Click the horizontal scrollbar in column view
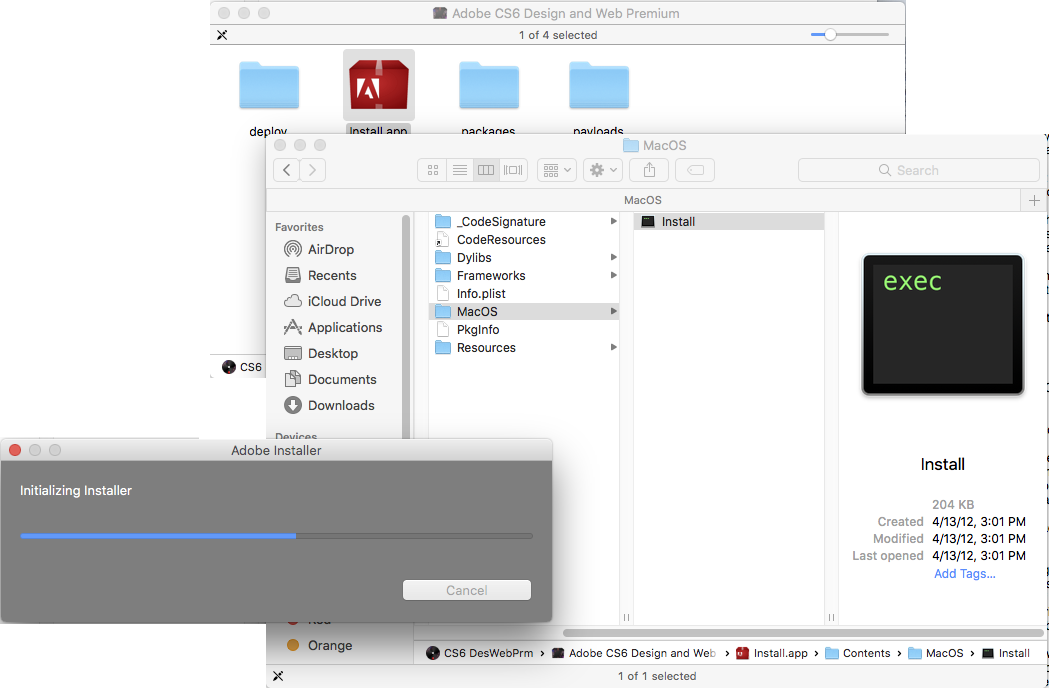The height and width of the screenshot is (692, 1049). click(803, 632)
